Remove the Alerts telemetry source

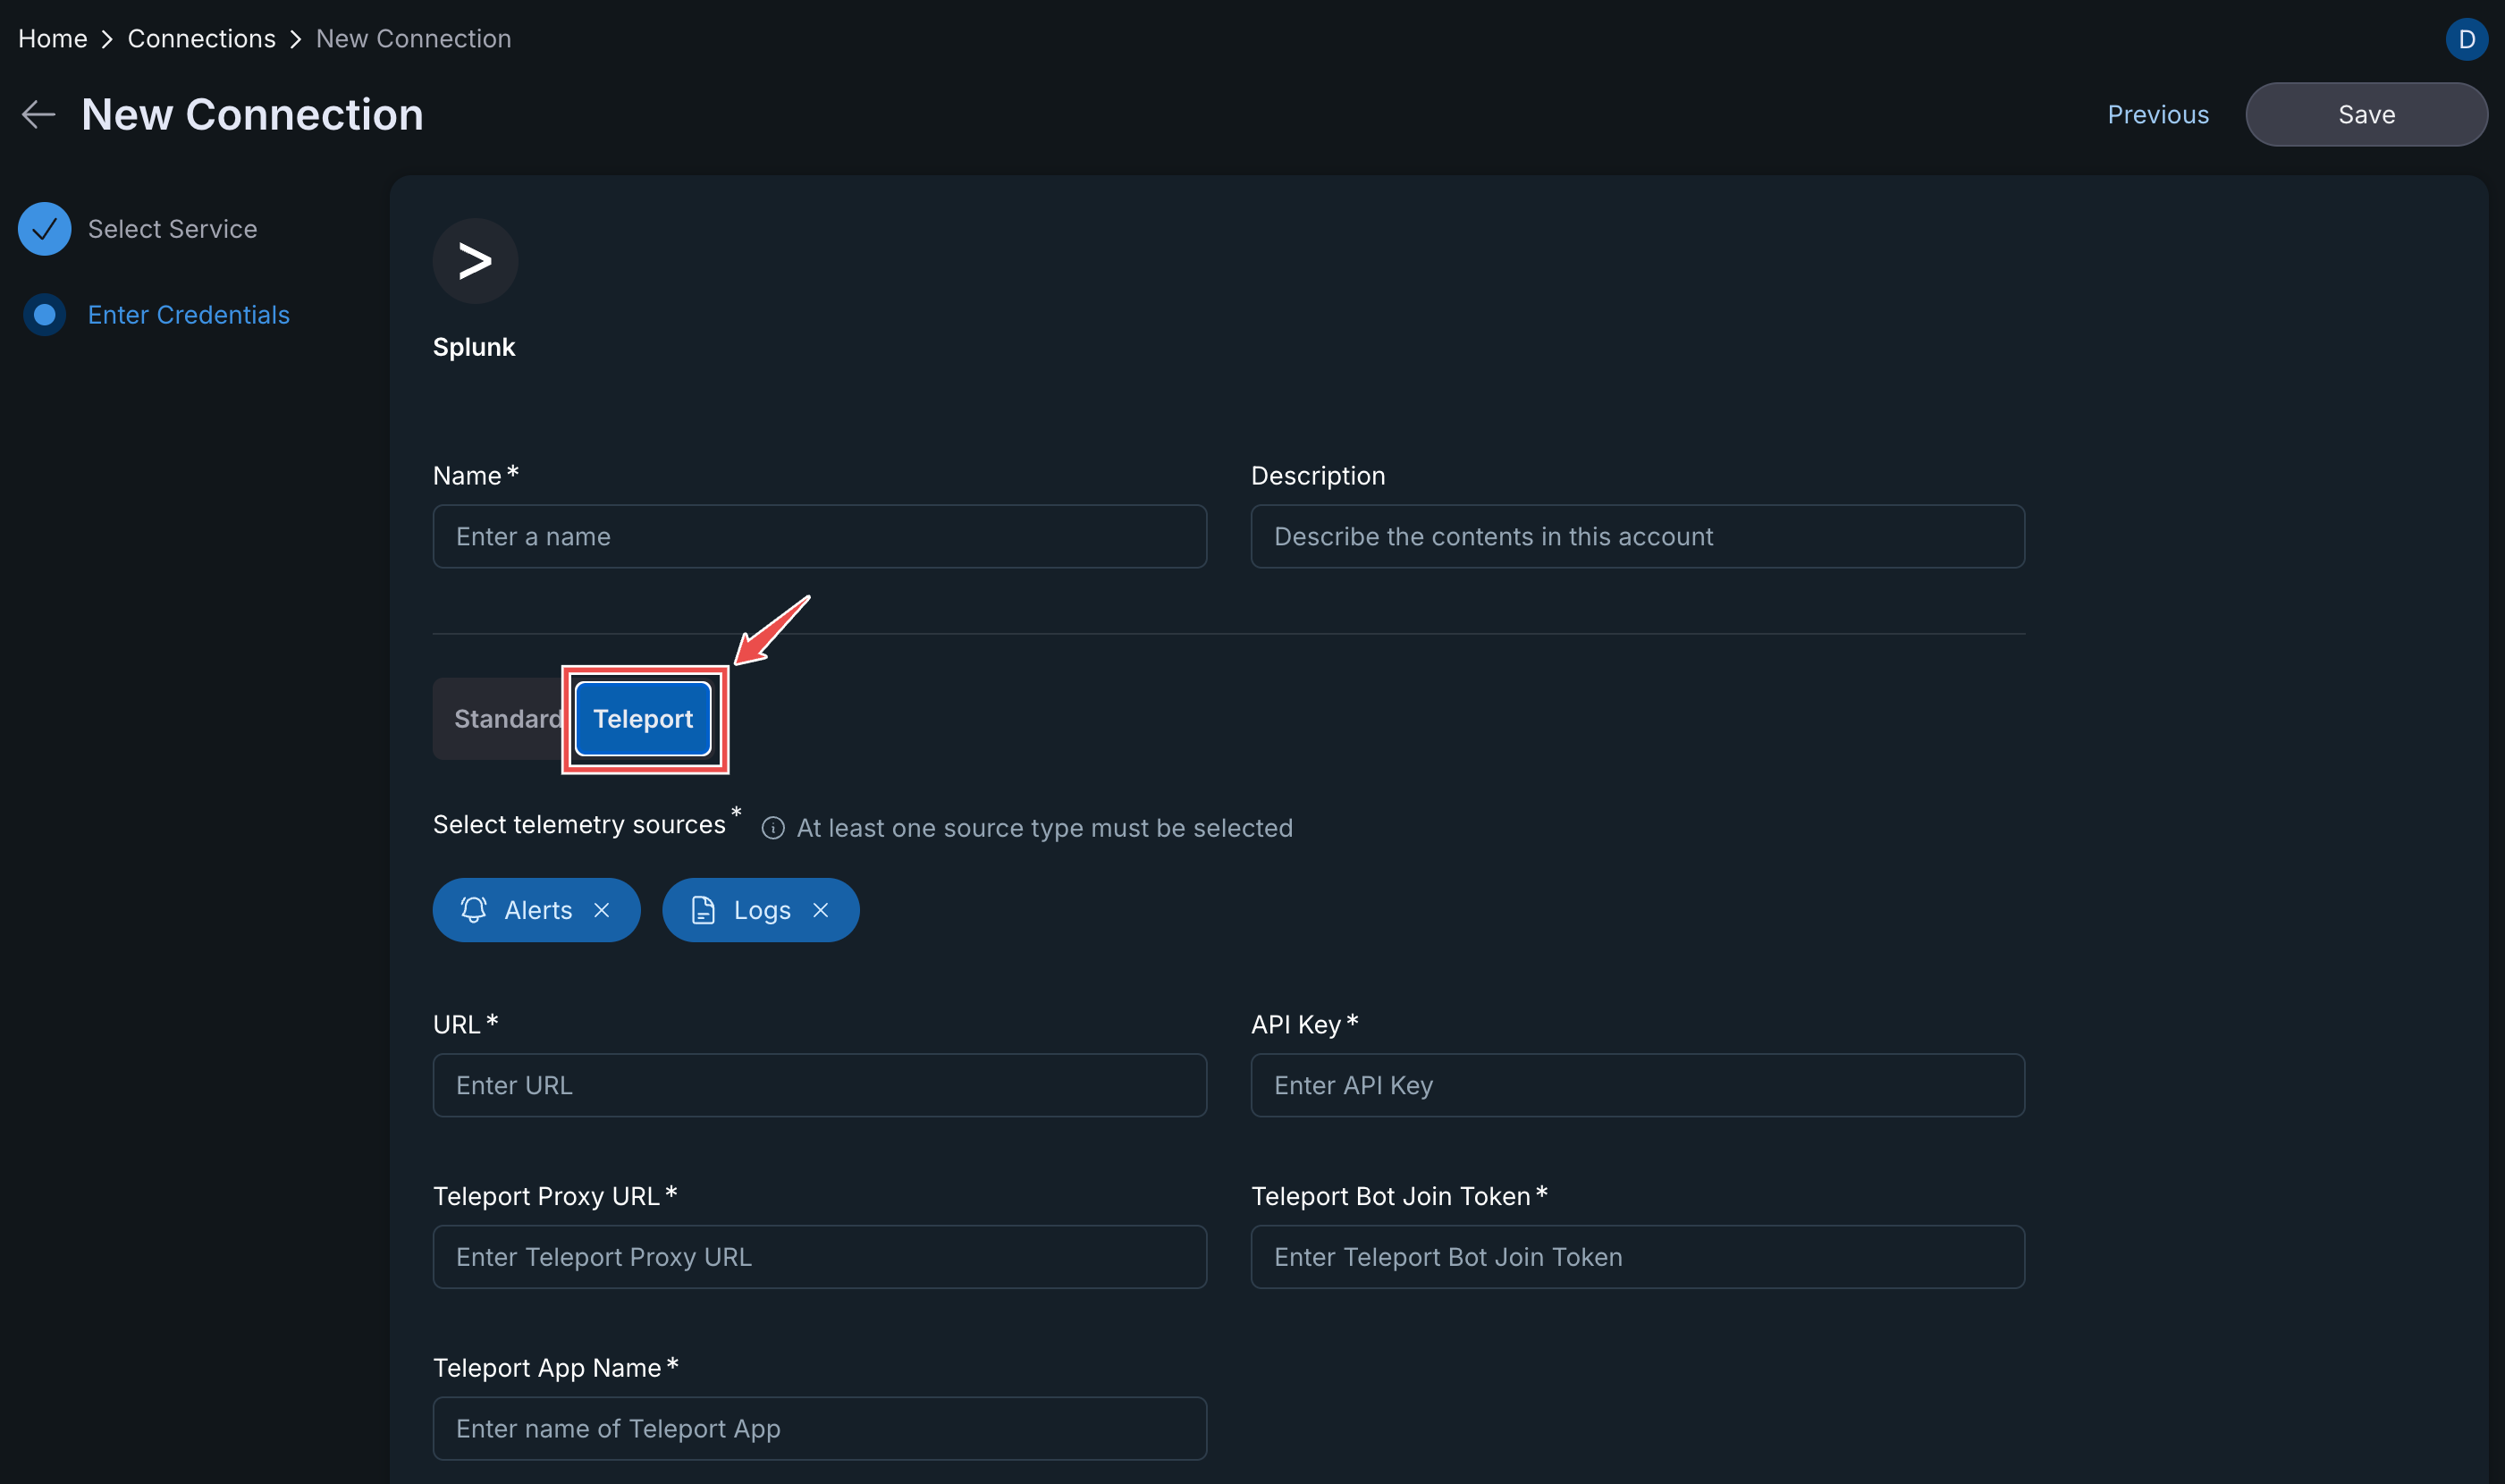(x=603, y=910)
